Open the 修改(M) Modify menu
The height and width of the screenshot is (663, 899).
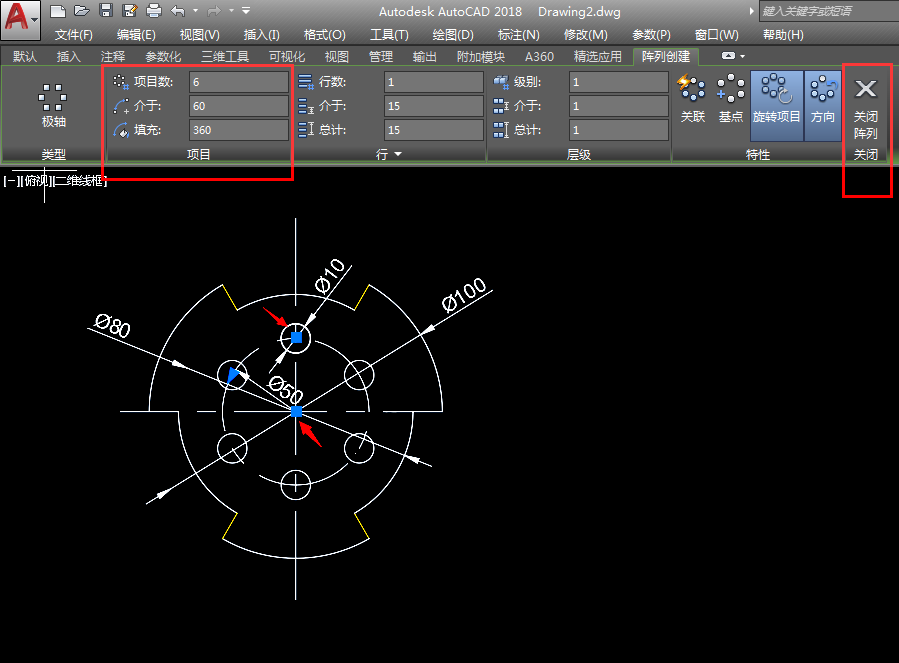pos(585,34)
